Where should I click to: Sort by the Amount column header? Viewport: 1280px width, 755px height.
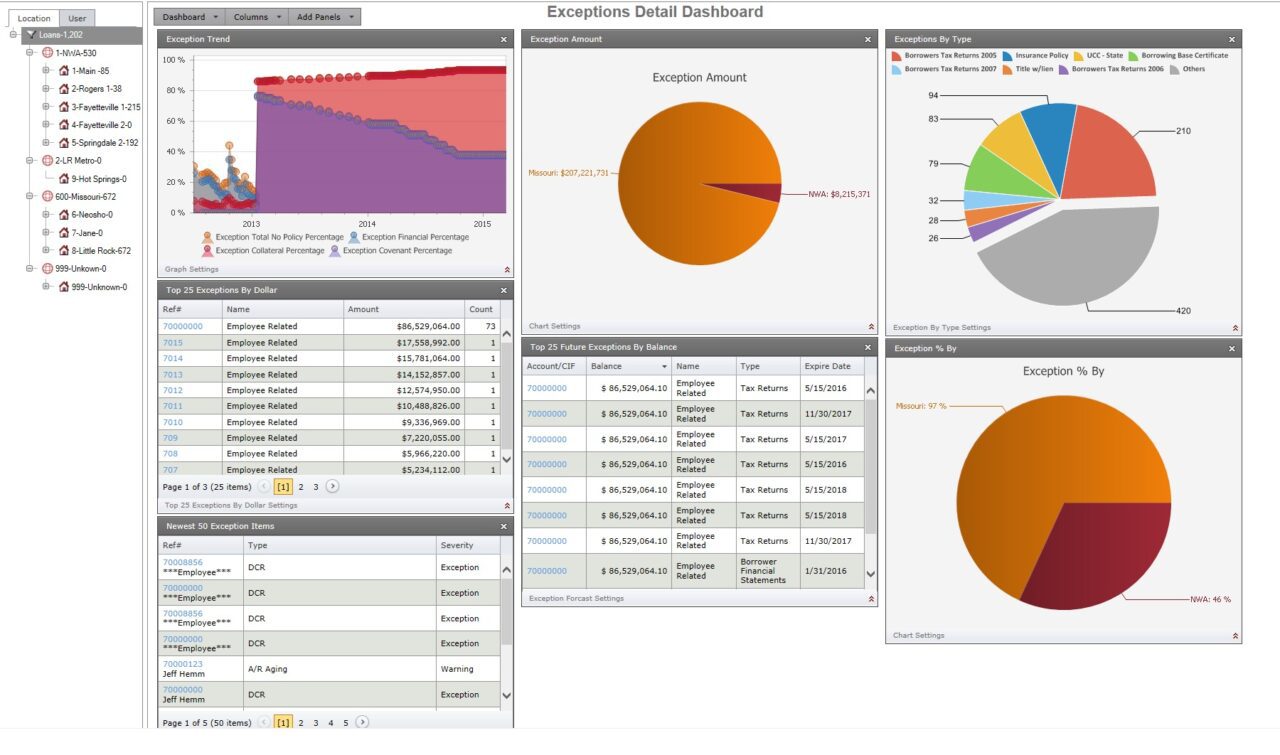403,310
